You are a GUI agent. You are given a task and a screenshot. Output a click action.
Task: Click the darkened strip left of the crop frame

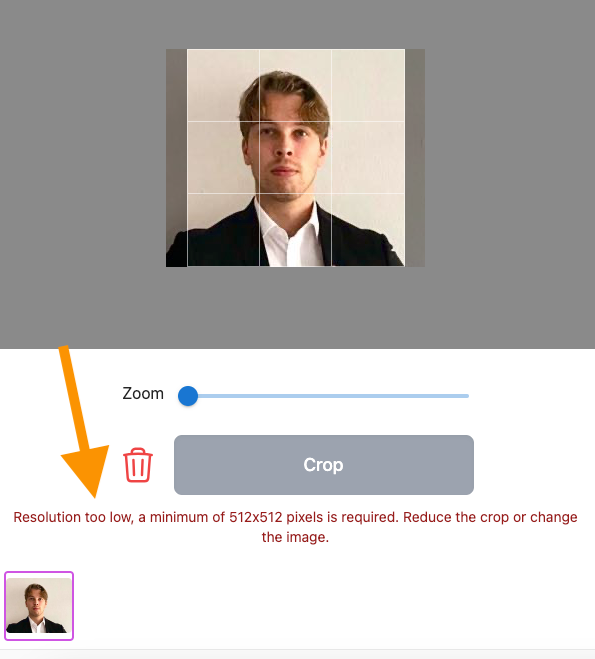click(x=176, y=158)
